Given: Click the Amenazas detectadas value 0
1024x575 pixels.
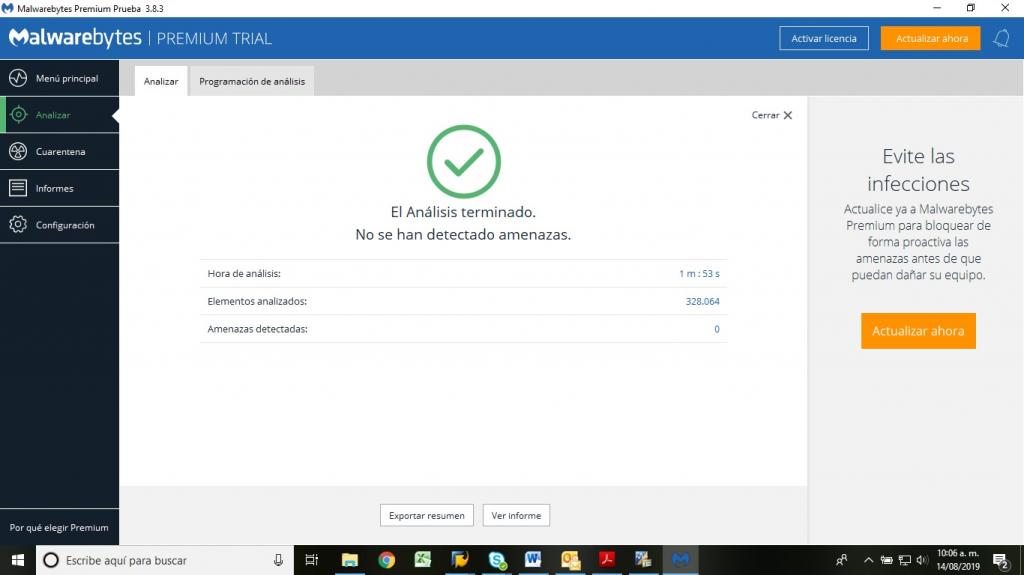Looking at the screenshot, I should pos(716,329).
